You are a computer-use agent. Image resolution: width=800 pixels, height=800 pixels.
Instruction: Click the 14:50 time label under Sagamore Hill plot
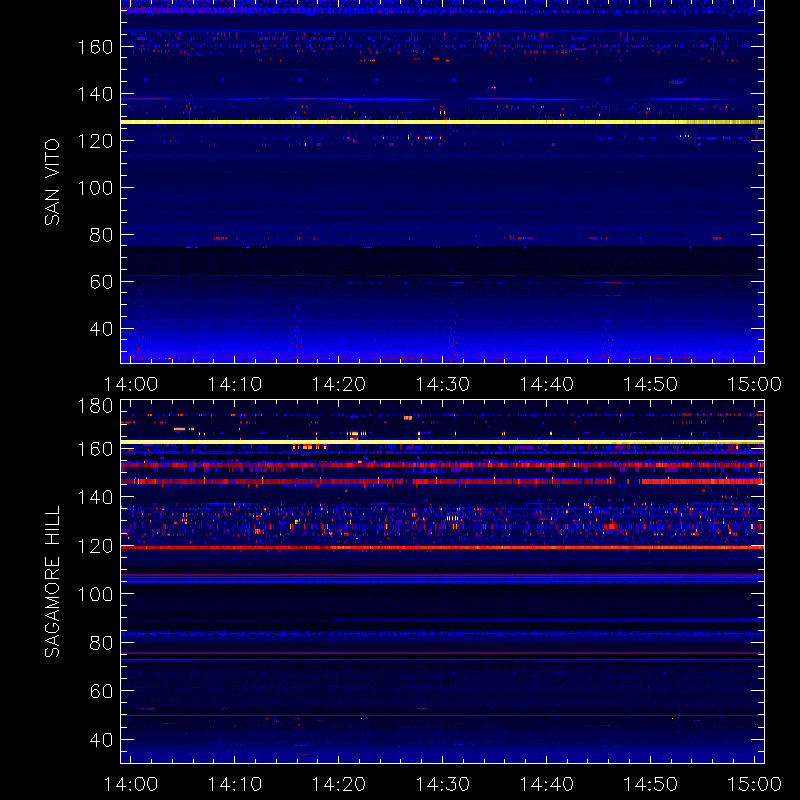coord(651,784)
